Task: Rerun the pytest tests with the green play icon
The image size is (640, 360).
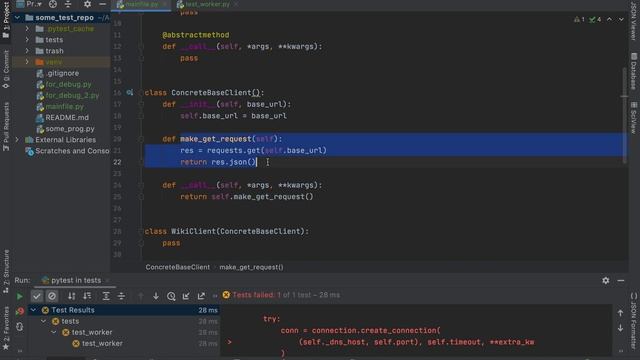Action: [19, 296]
